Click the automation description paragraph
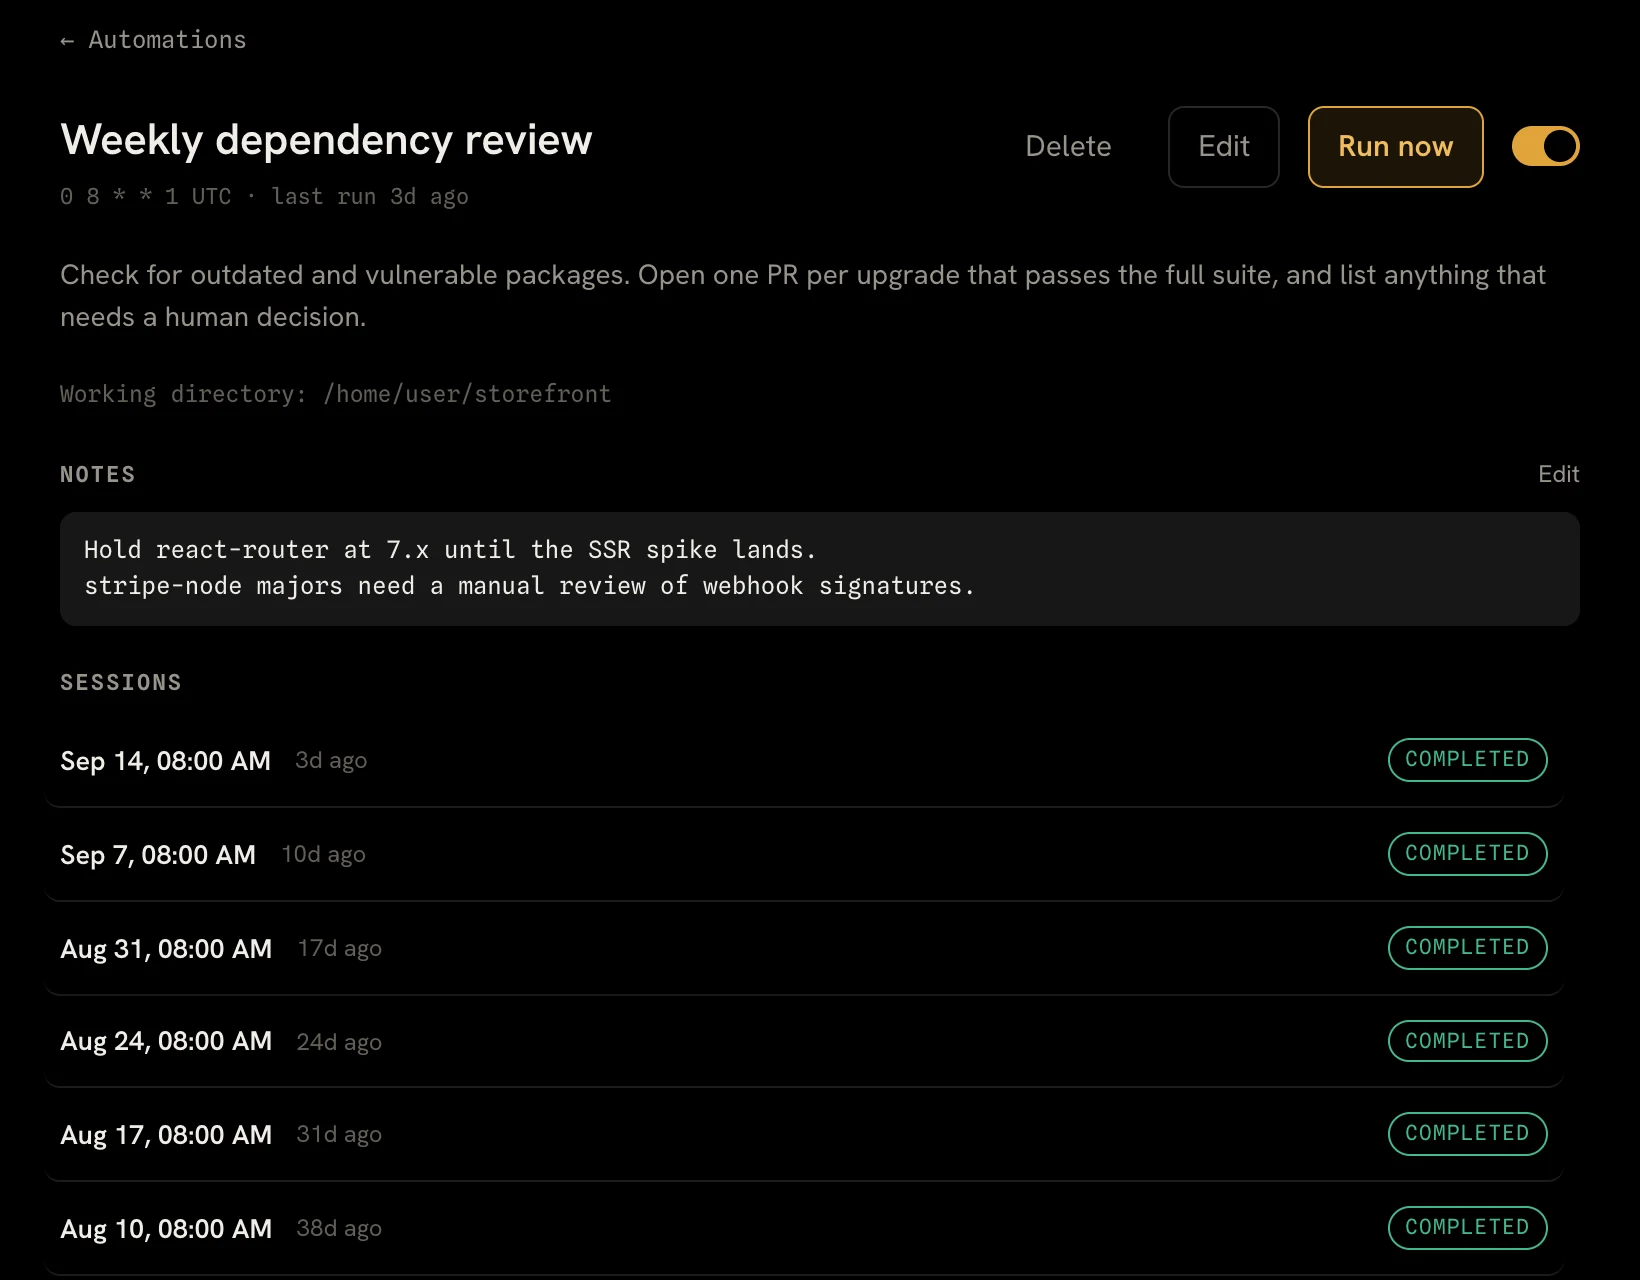Image resolution: width=1640 pixels, height=1280 pixels. point(803,296)
